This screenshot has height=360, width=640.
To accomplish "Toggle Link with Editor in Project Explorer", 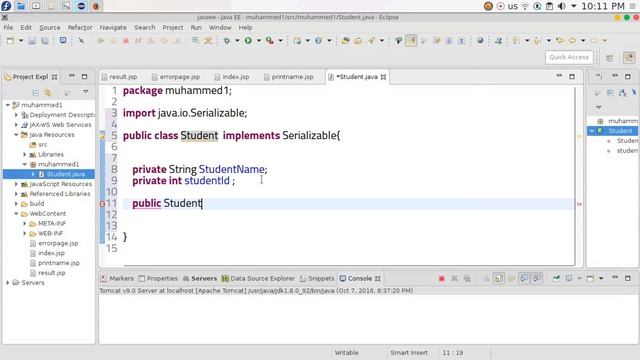I will click(48, 93).
